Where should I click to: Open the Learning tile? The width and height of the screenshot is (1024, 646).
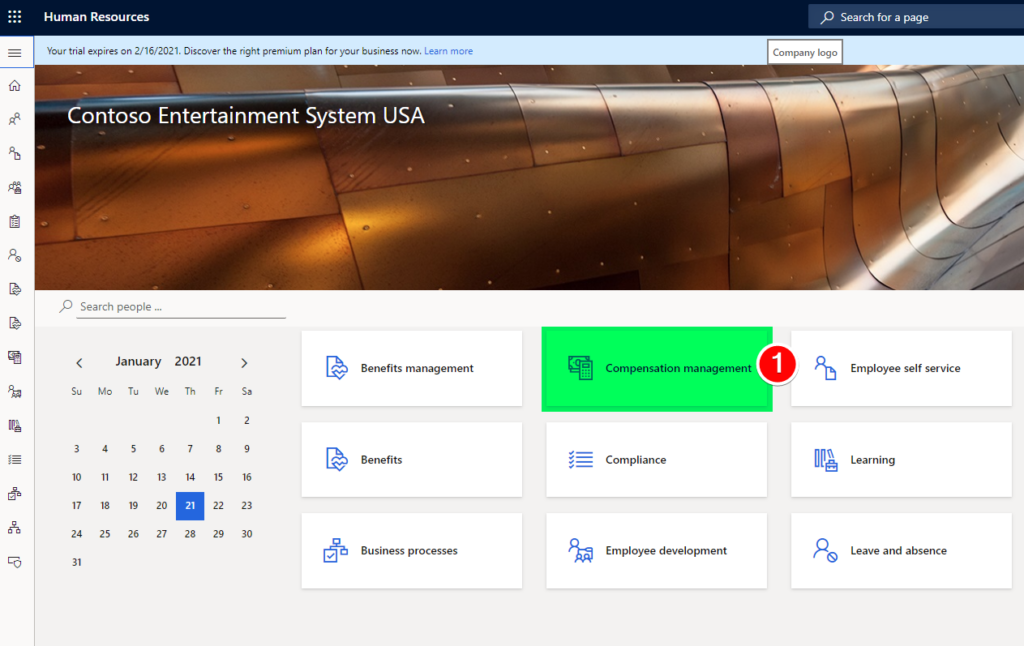pyautogui.click(x=901, y=460)
